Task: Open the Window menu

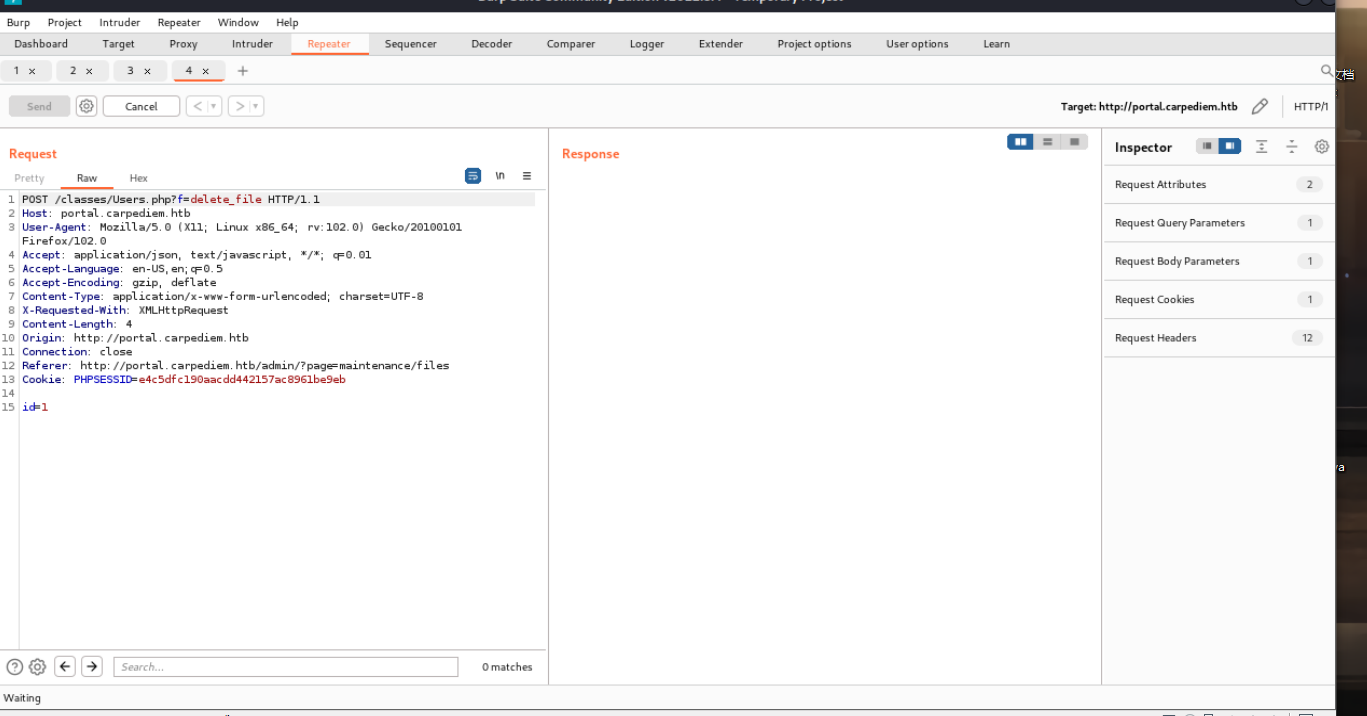Action: 238,22
